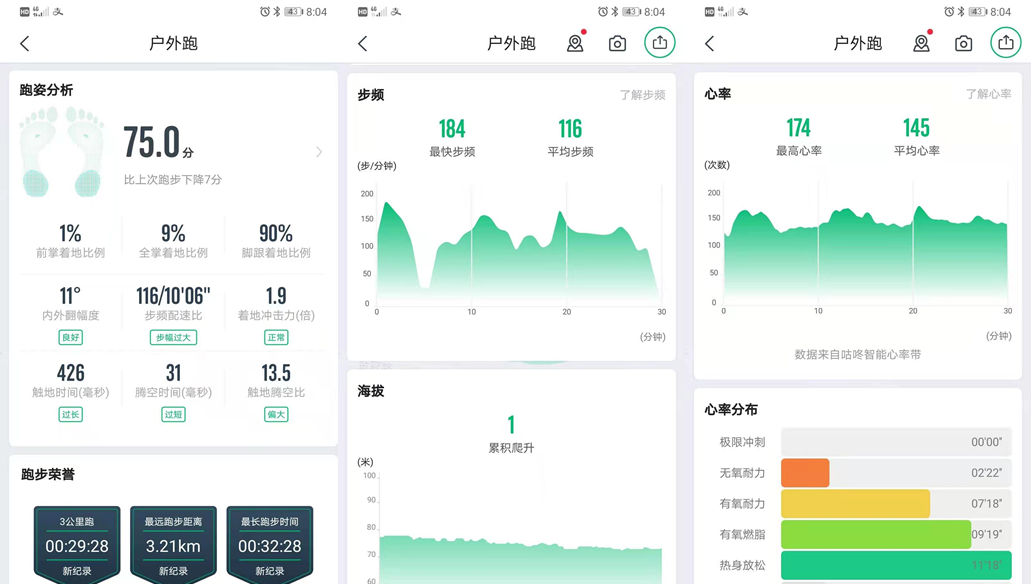1031x584 pixels.
Task: Tap the 有氧燃脂 light green bar
Action: coord(876,535)
